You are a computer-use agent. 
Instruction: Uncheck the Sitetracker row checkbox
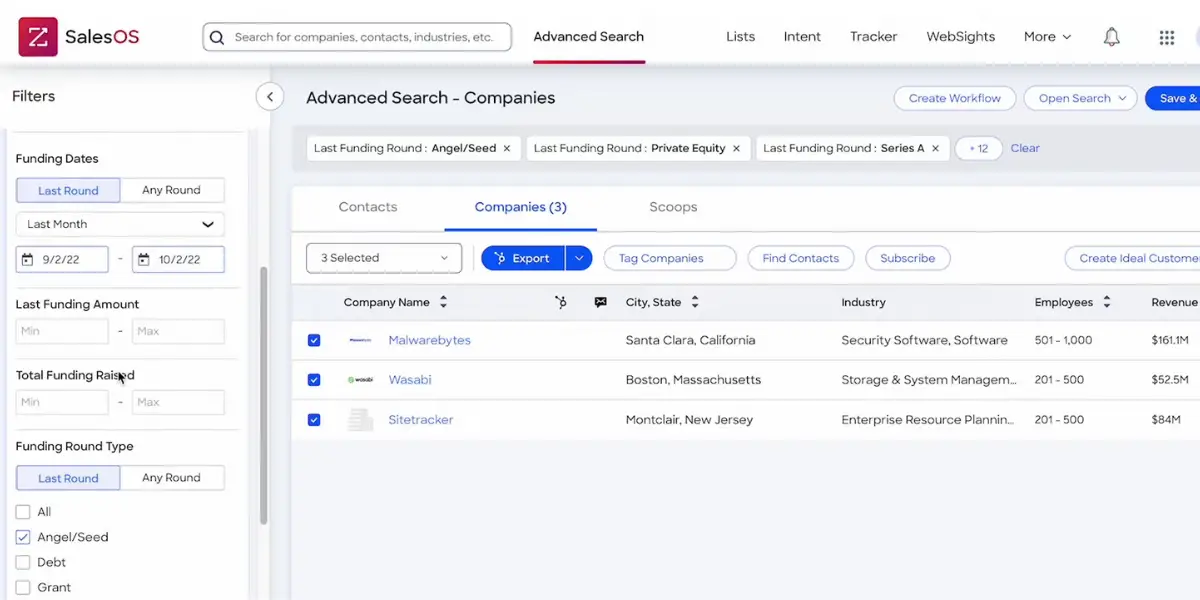point(314,420)
